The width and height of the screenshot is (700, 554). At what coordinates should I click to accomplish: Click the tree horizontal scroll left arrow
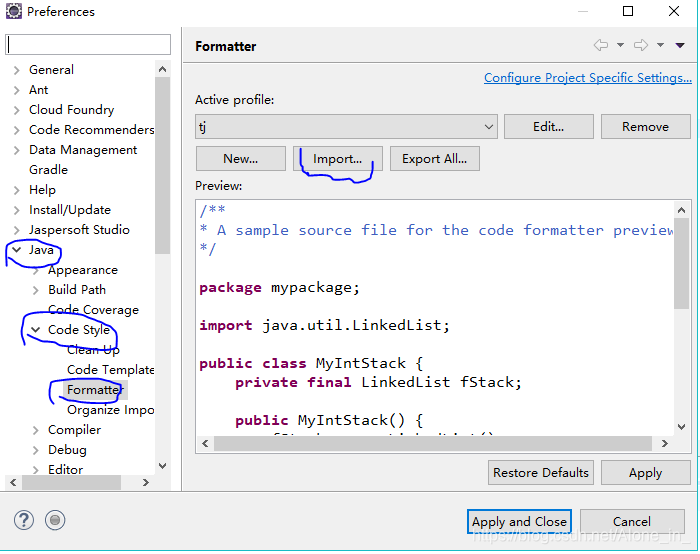[x=13, y=483]
